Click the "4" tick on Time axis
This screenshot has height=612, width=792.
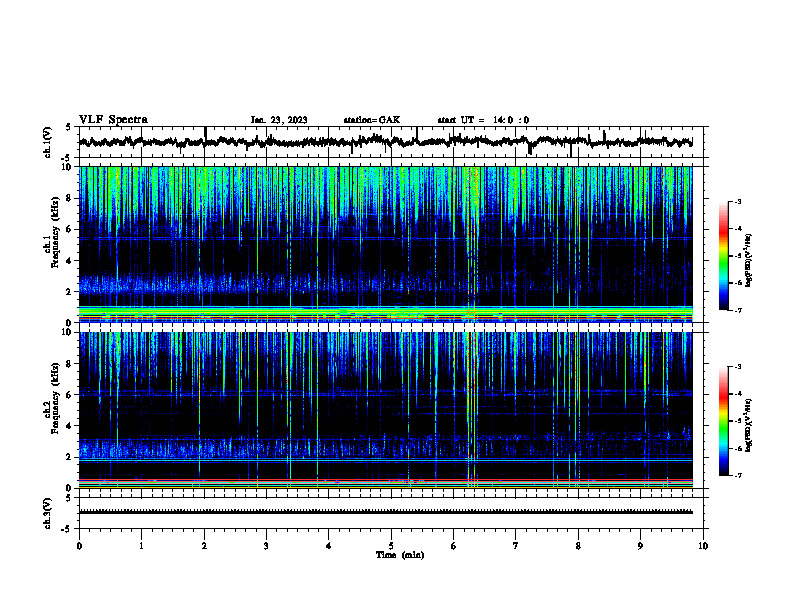329,546
